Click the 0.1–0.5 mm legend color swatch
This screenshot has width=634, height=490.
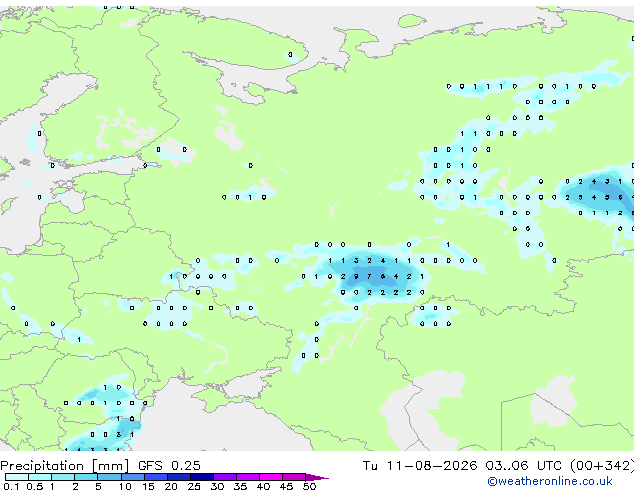coord(17,477)
